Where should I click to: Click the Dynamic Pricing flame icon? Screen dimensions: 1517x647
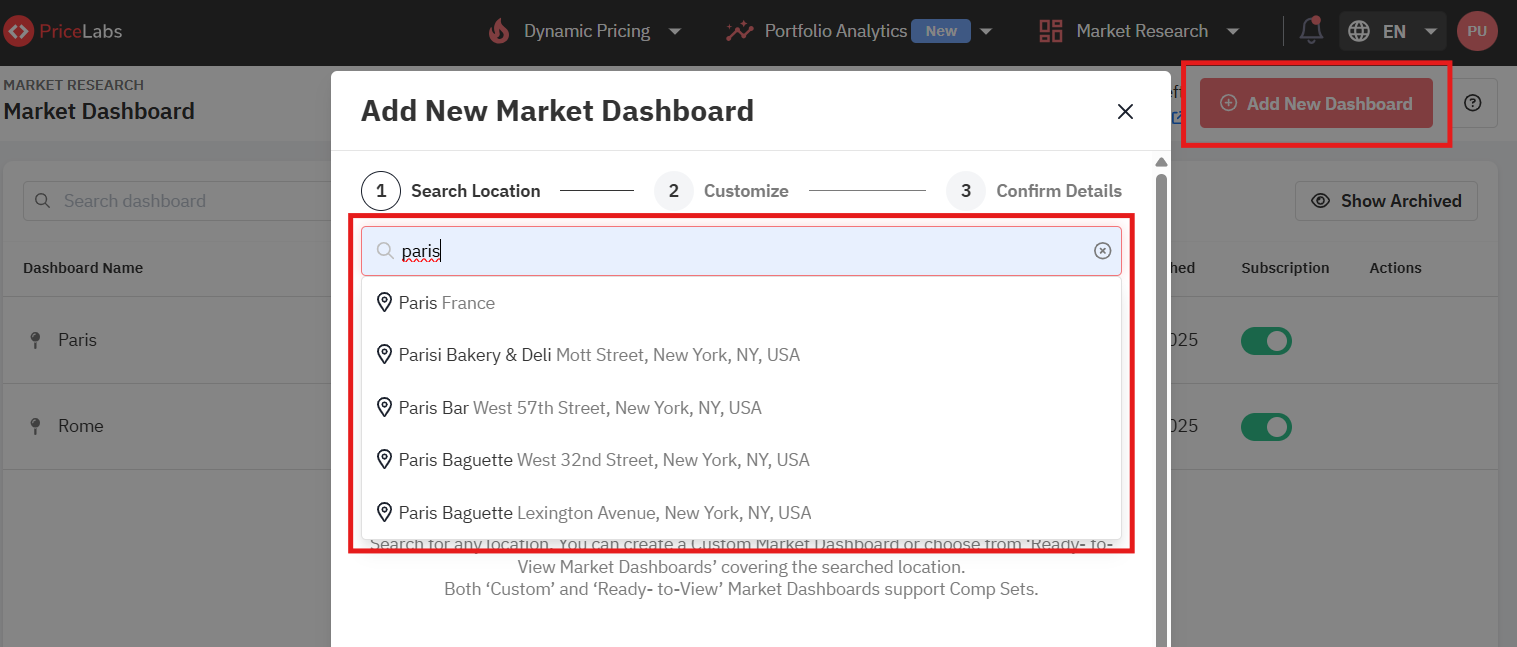tap(499, 31)
